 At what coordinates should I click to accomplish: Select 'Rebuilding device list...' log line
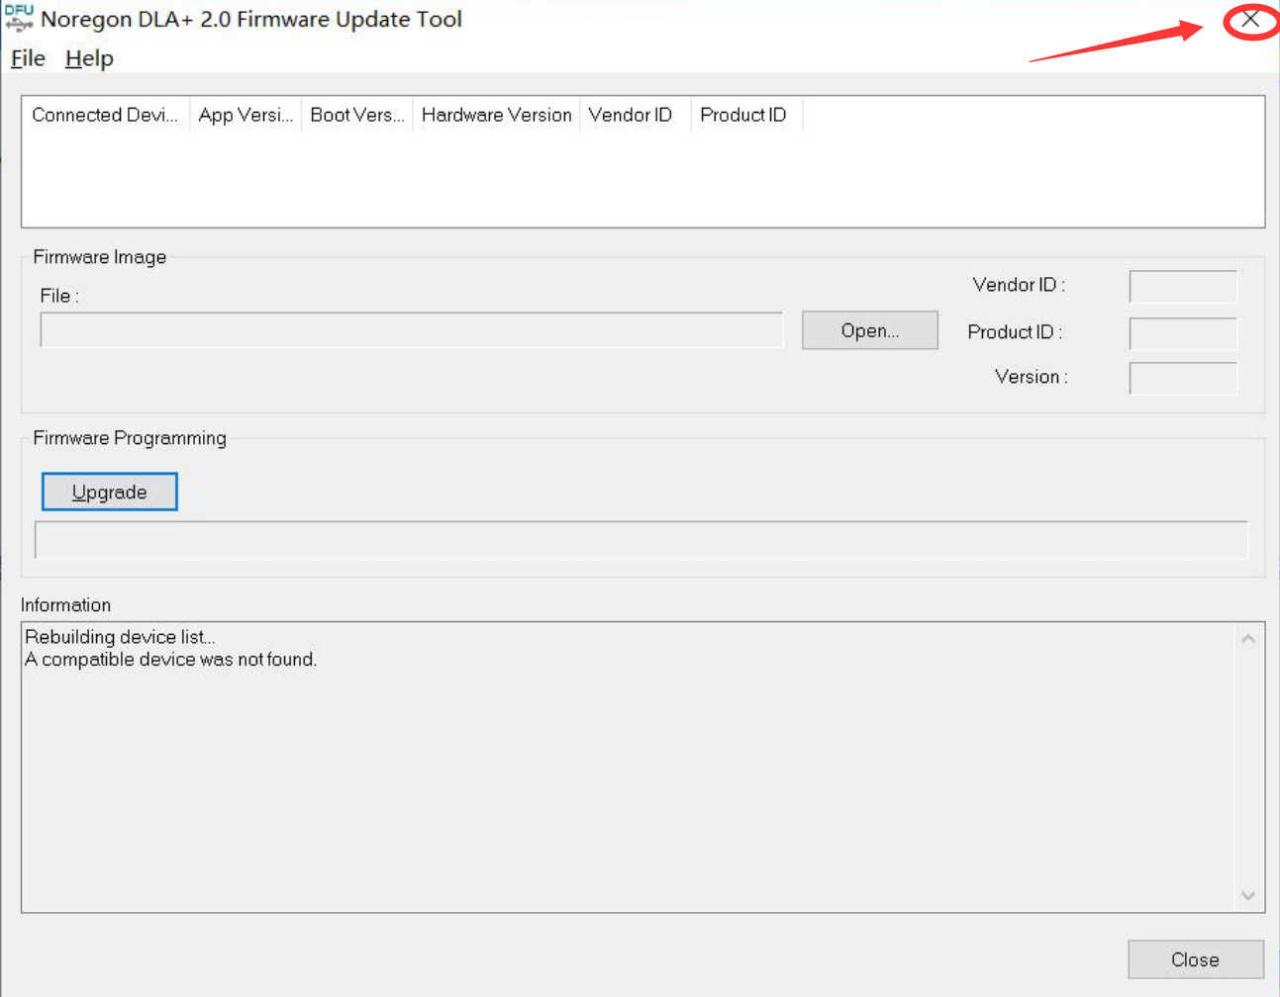(x=120, y=637)
